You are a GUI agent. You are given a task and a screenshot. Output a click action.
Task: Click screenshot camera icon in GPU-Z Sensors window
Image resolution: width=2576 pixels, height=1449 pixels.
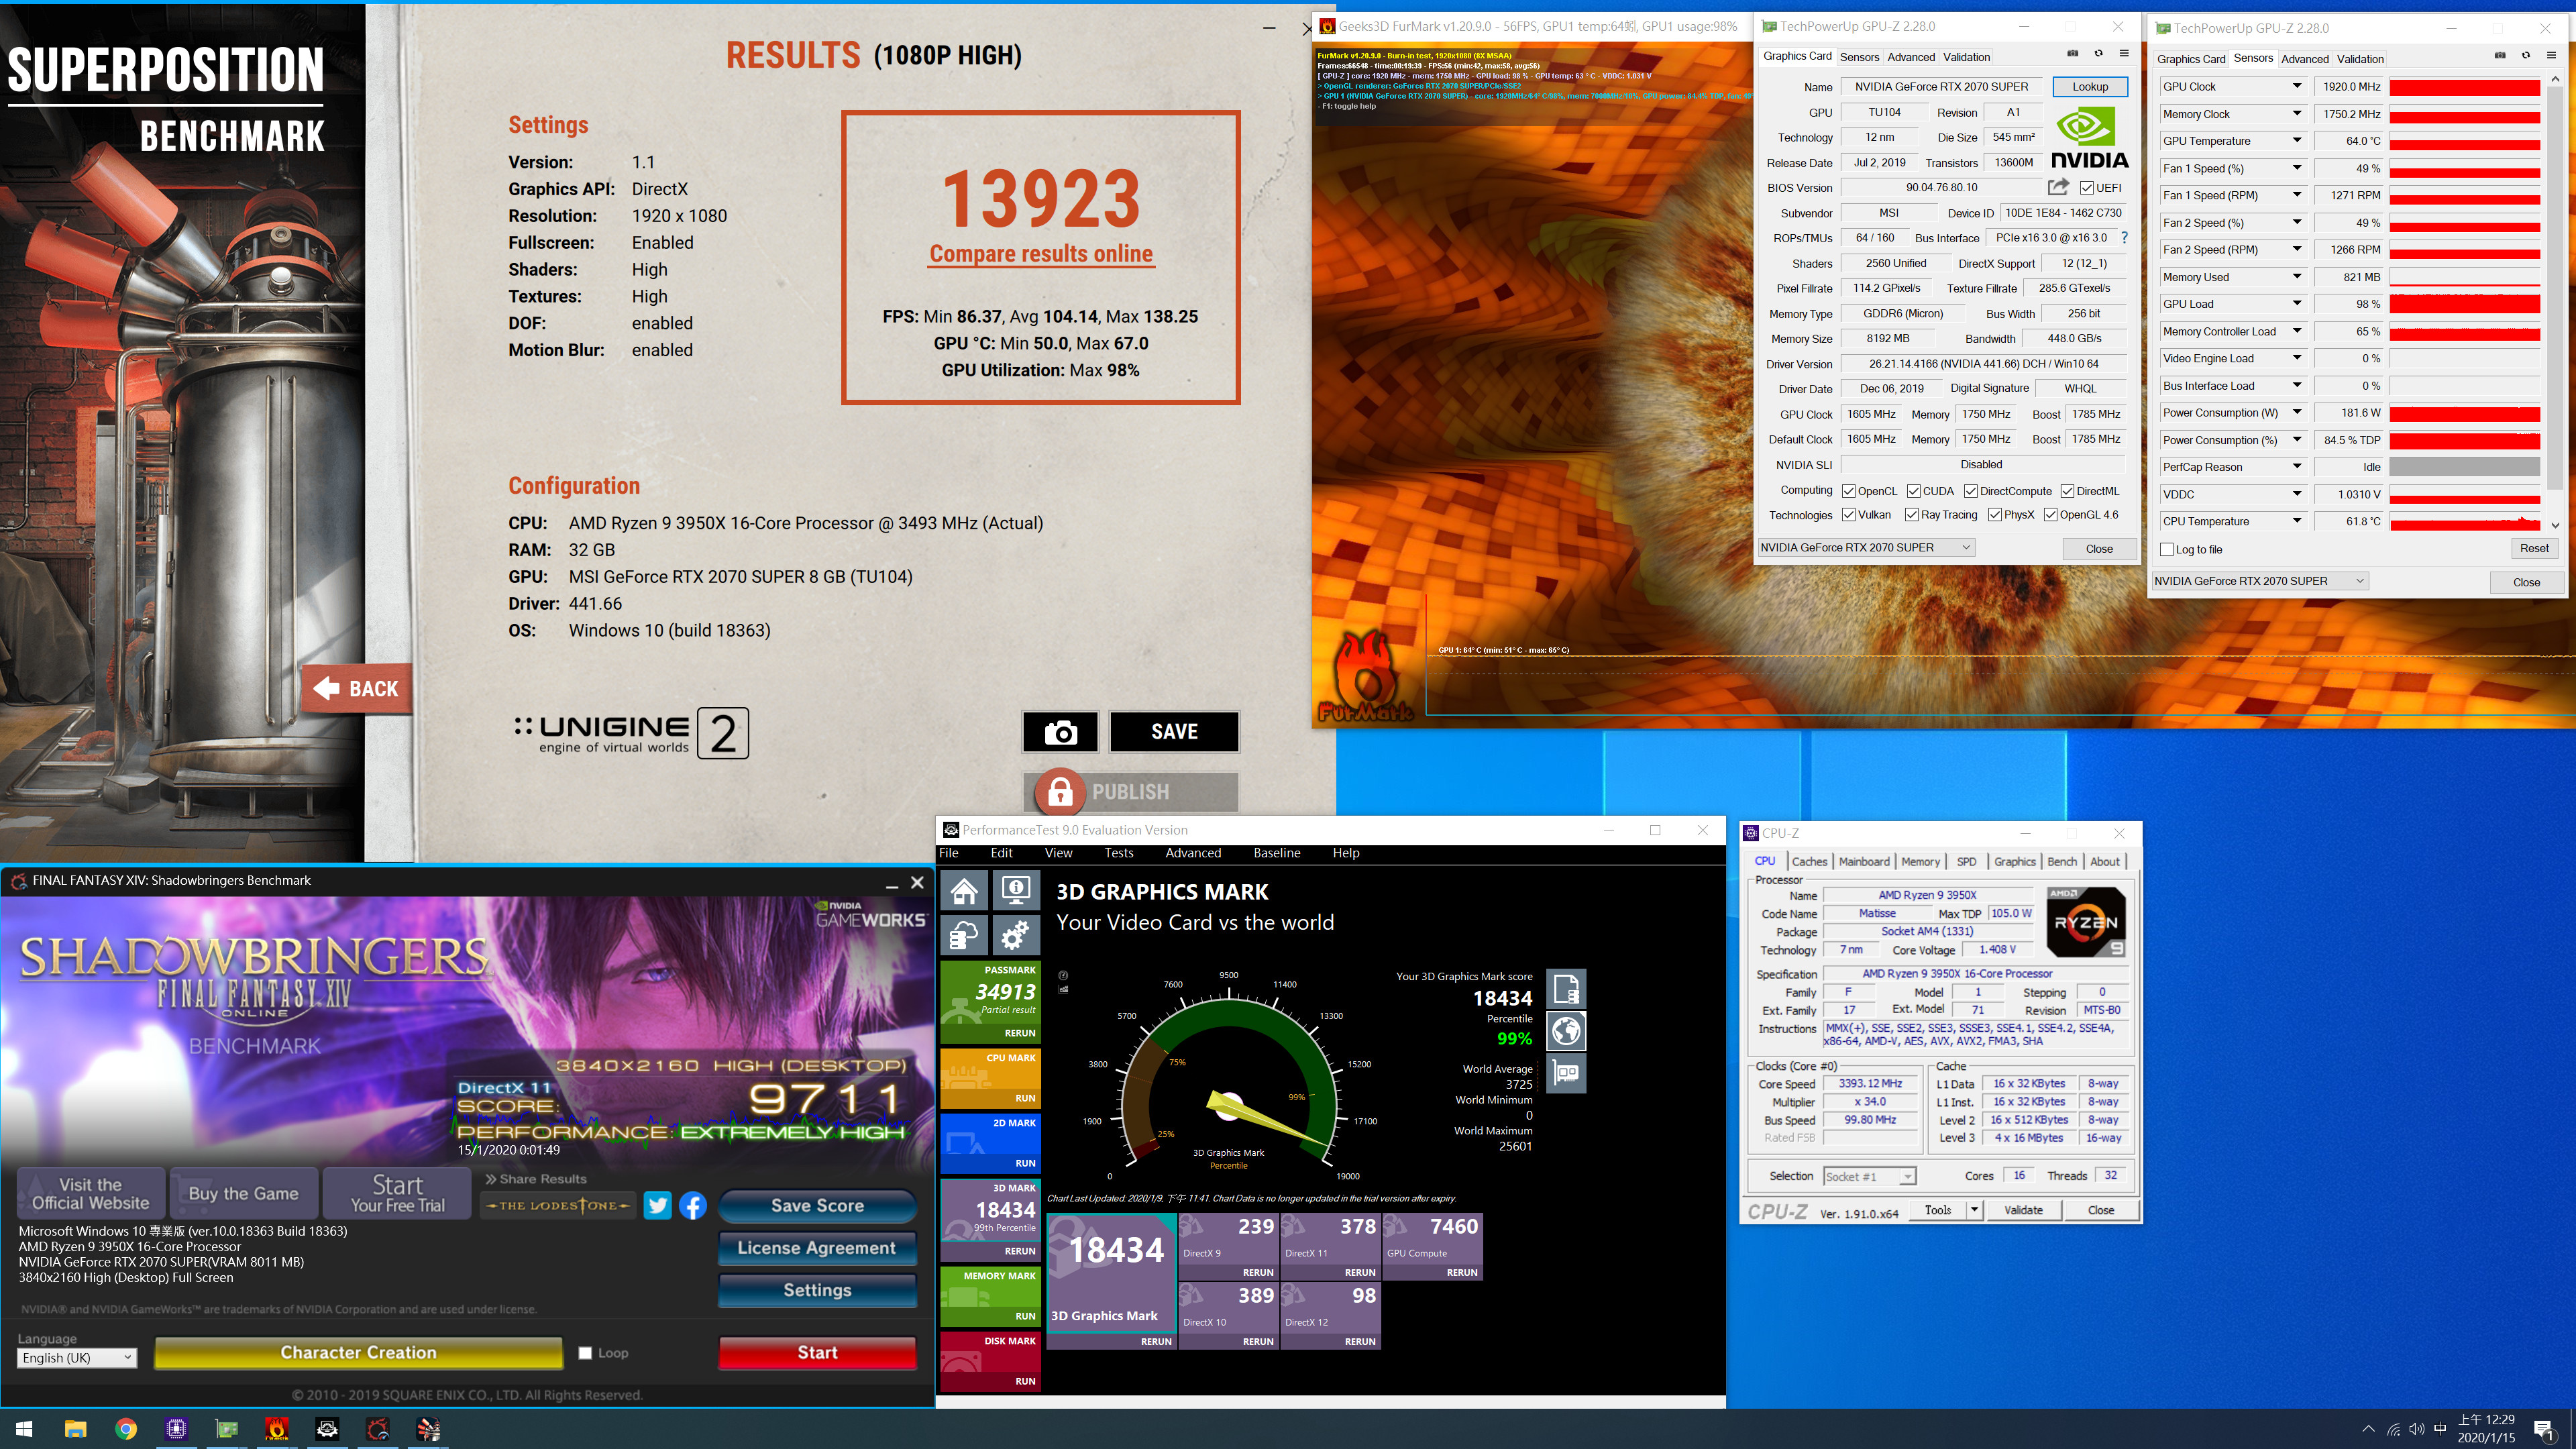pyautogui.click(x=2500, y=56)
